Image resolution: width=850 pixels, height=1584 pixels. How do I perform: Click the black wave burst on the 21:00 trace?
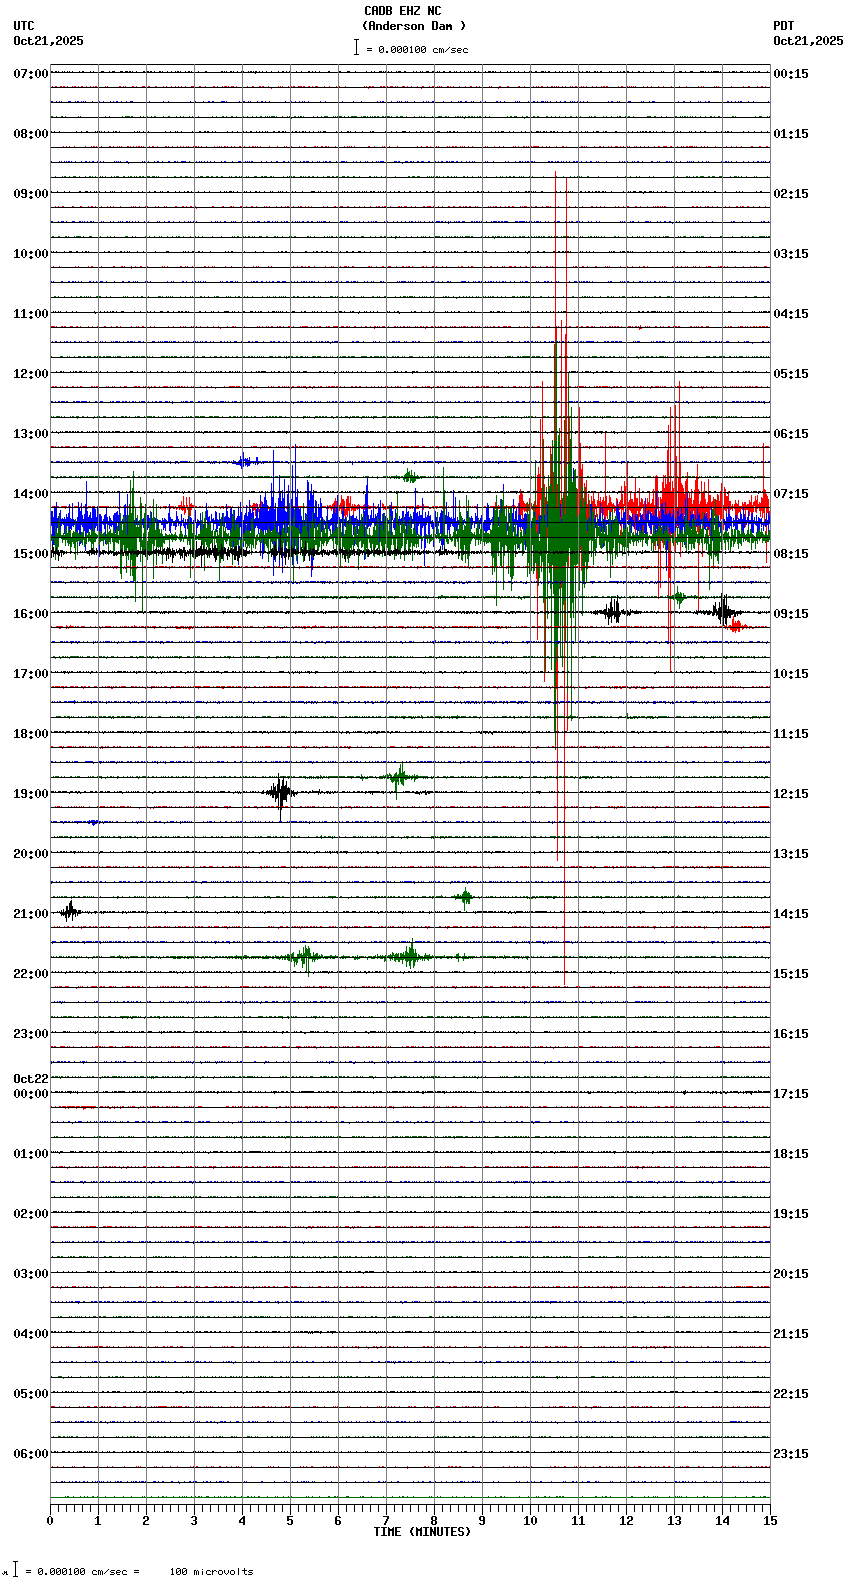pyautogui.click(x=69, y=911)
